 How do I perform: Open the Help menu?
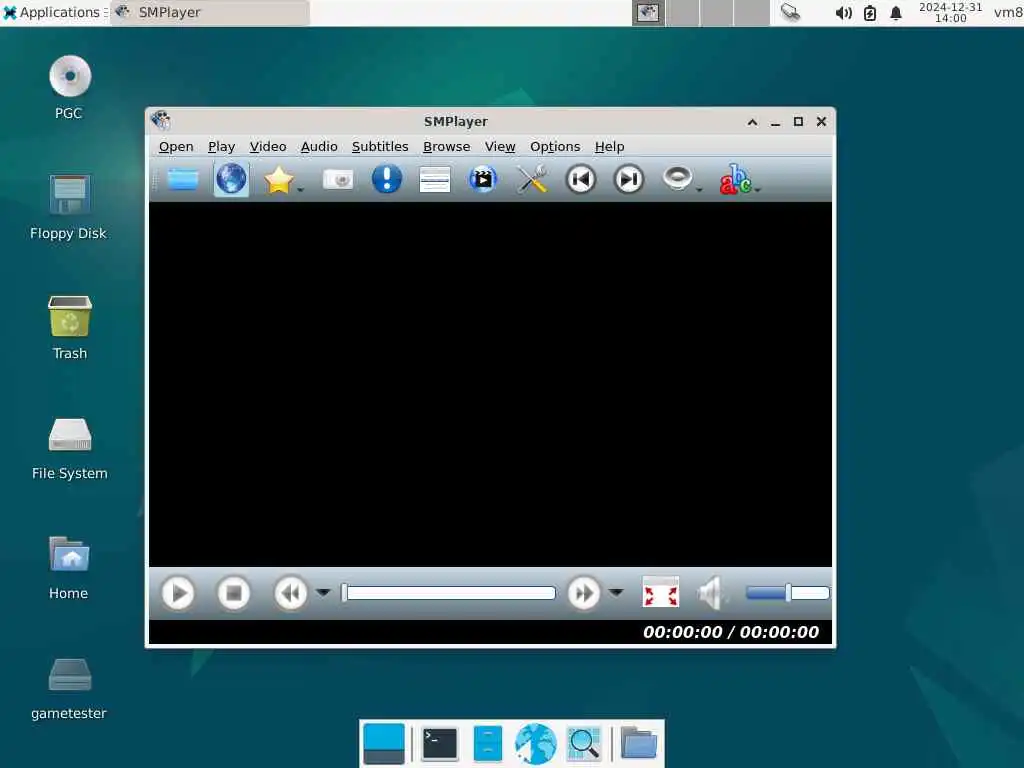point(609,147)
